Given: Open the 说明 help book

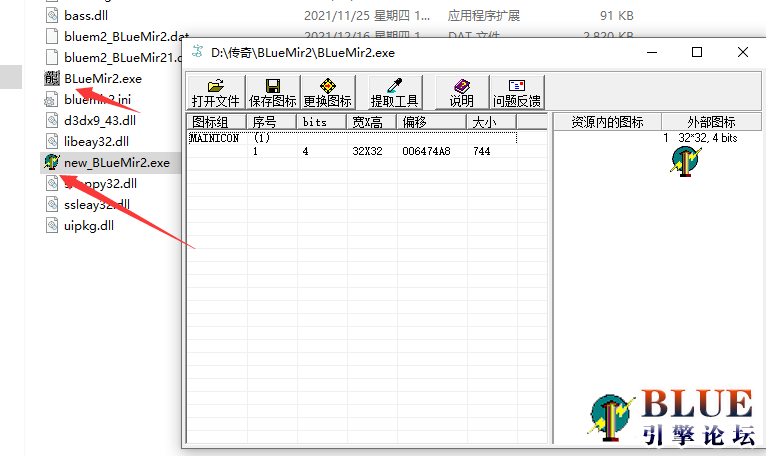Looking at the screenshot, I should [x=462, y=92].
